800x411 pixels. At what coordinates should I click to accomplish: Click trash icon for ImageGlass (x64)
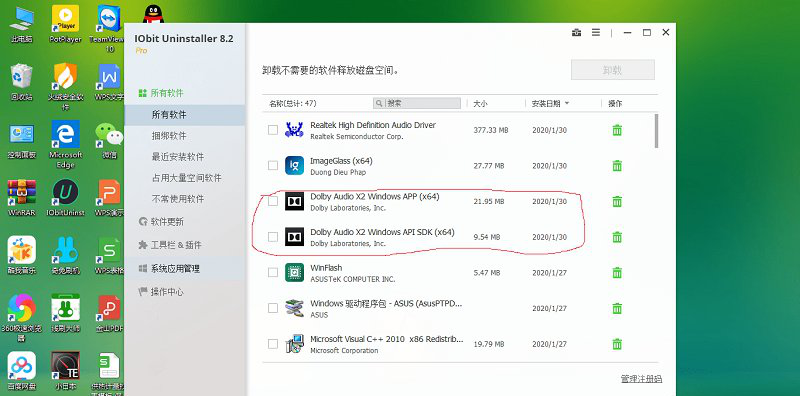(x=617, y=166)
